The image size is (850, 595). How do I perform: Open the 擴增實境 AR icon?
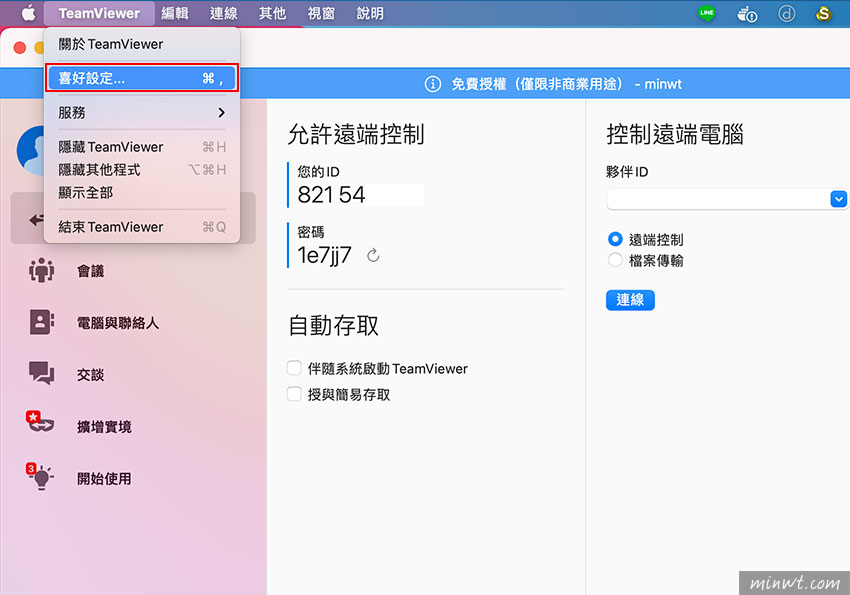pos(40,423)
